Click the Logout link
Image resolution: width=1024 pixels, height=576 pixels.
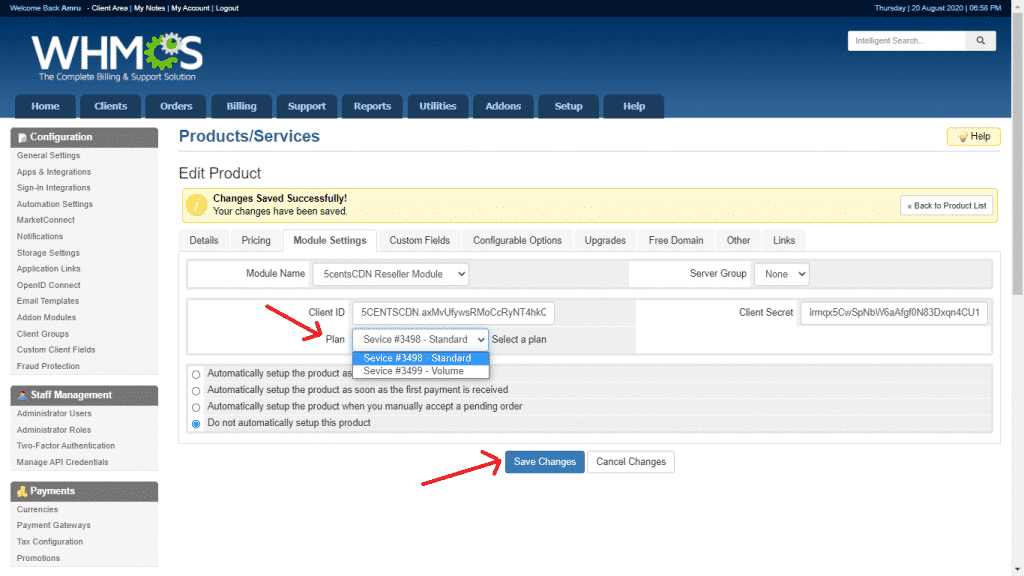(227, 8)
